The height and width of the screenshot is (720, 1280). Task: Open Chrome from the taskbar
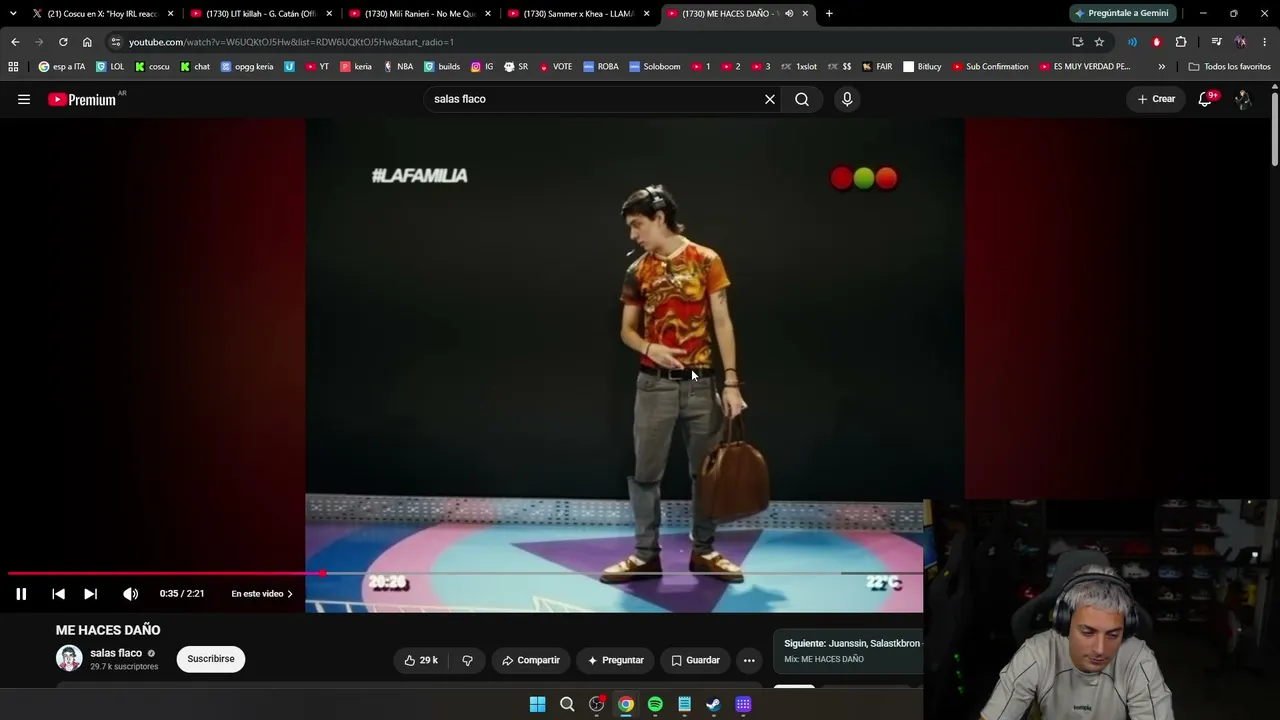(625, 704)
